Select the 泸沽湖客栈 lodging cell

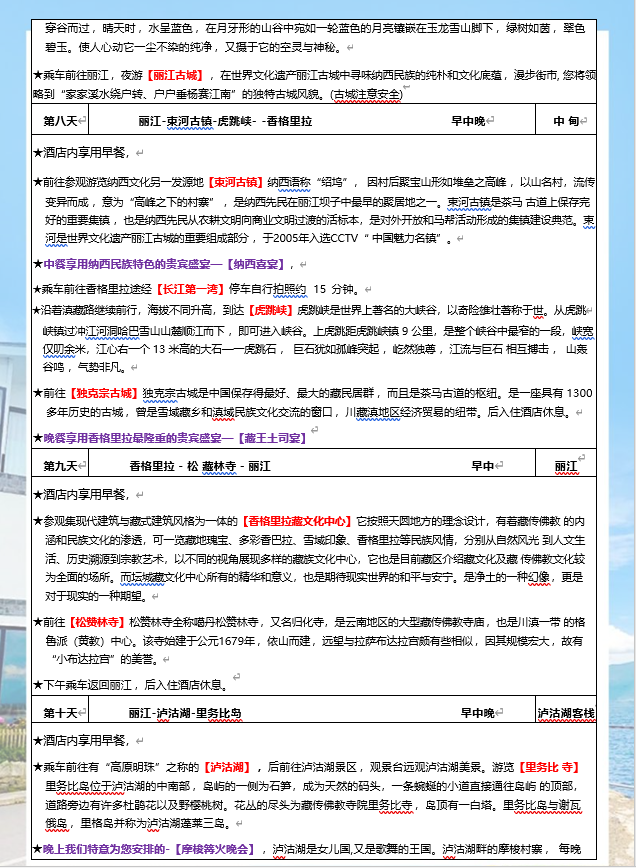[566, 710]
